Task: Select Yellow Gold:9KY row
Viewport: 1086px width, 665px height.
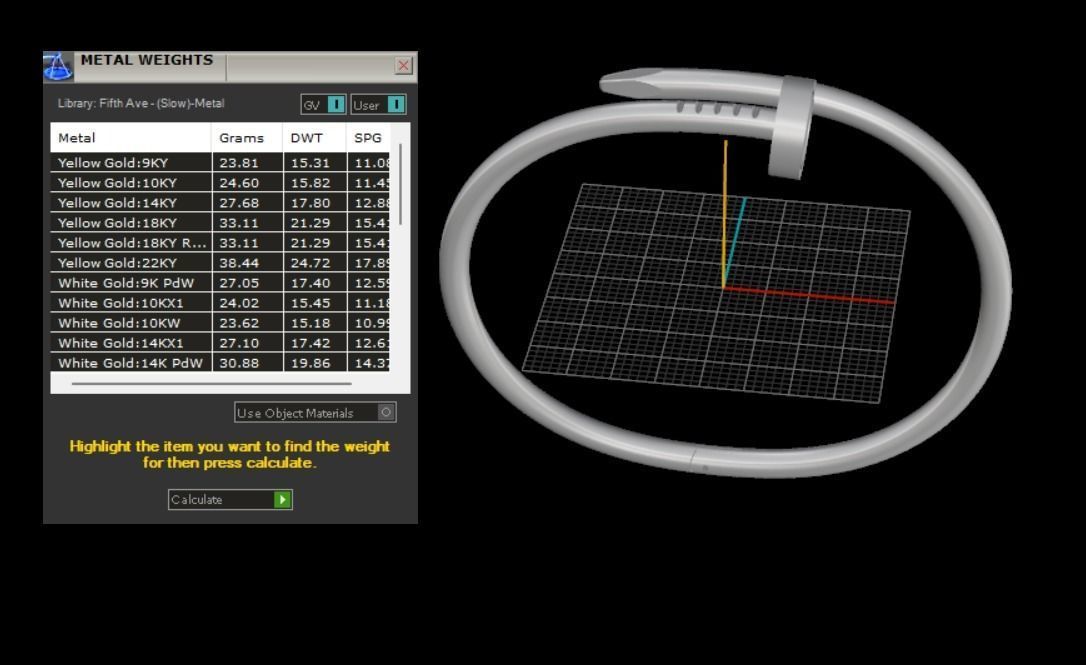Action: [x=220, y=163]
